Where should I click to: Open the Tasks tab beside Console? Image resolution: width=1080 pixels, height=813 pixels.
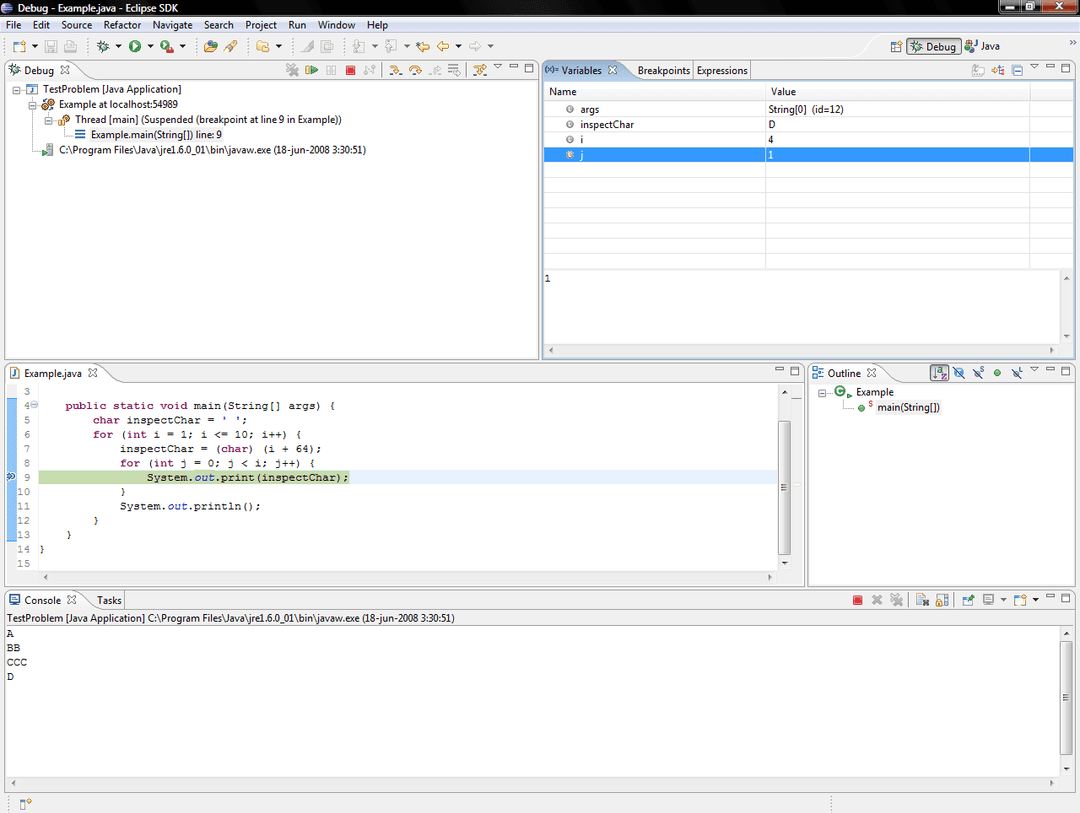click(x=109, y=600)
